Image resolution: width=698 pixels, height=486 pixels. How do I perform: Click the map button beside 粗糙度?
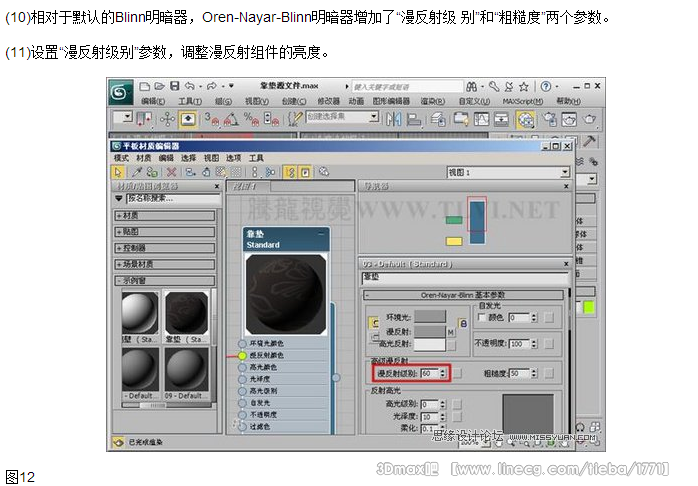coord(549,373)
